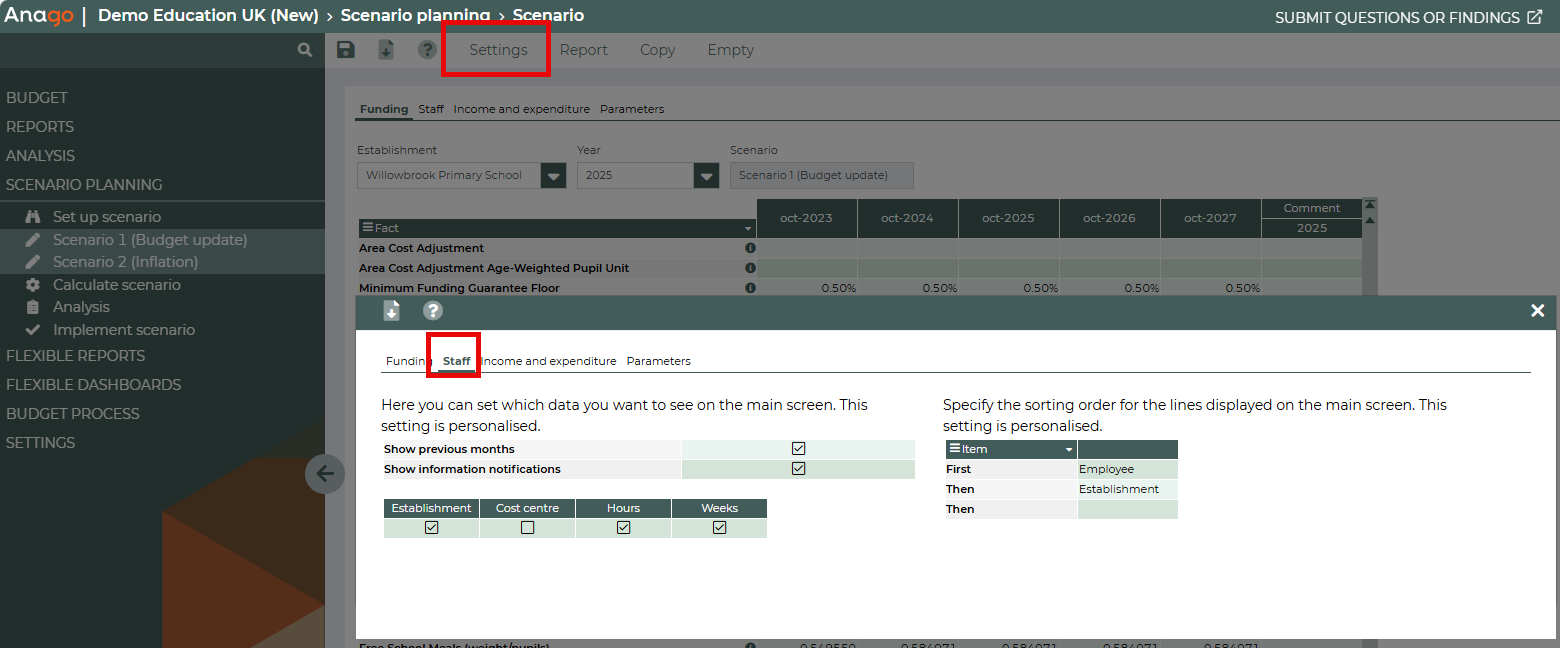Switch to Parameters tab in dialog
The height and width of the screenshot is (648, 1560).
[658, 361]
